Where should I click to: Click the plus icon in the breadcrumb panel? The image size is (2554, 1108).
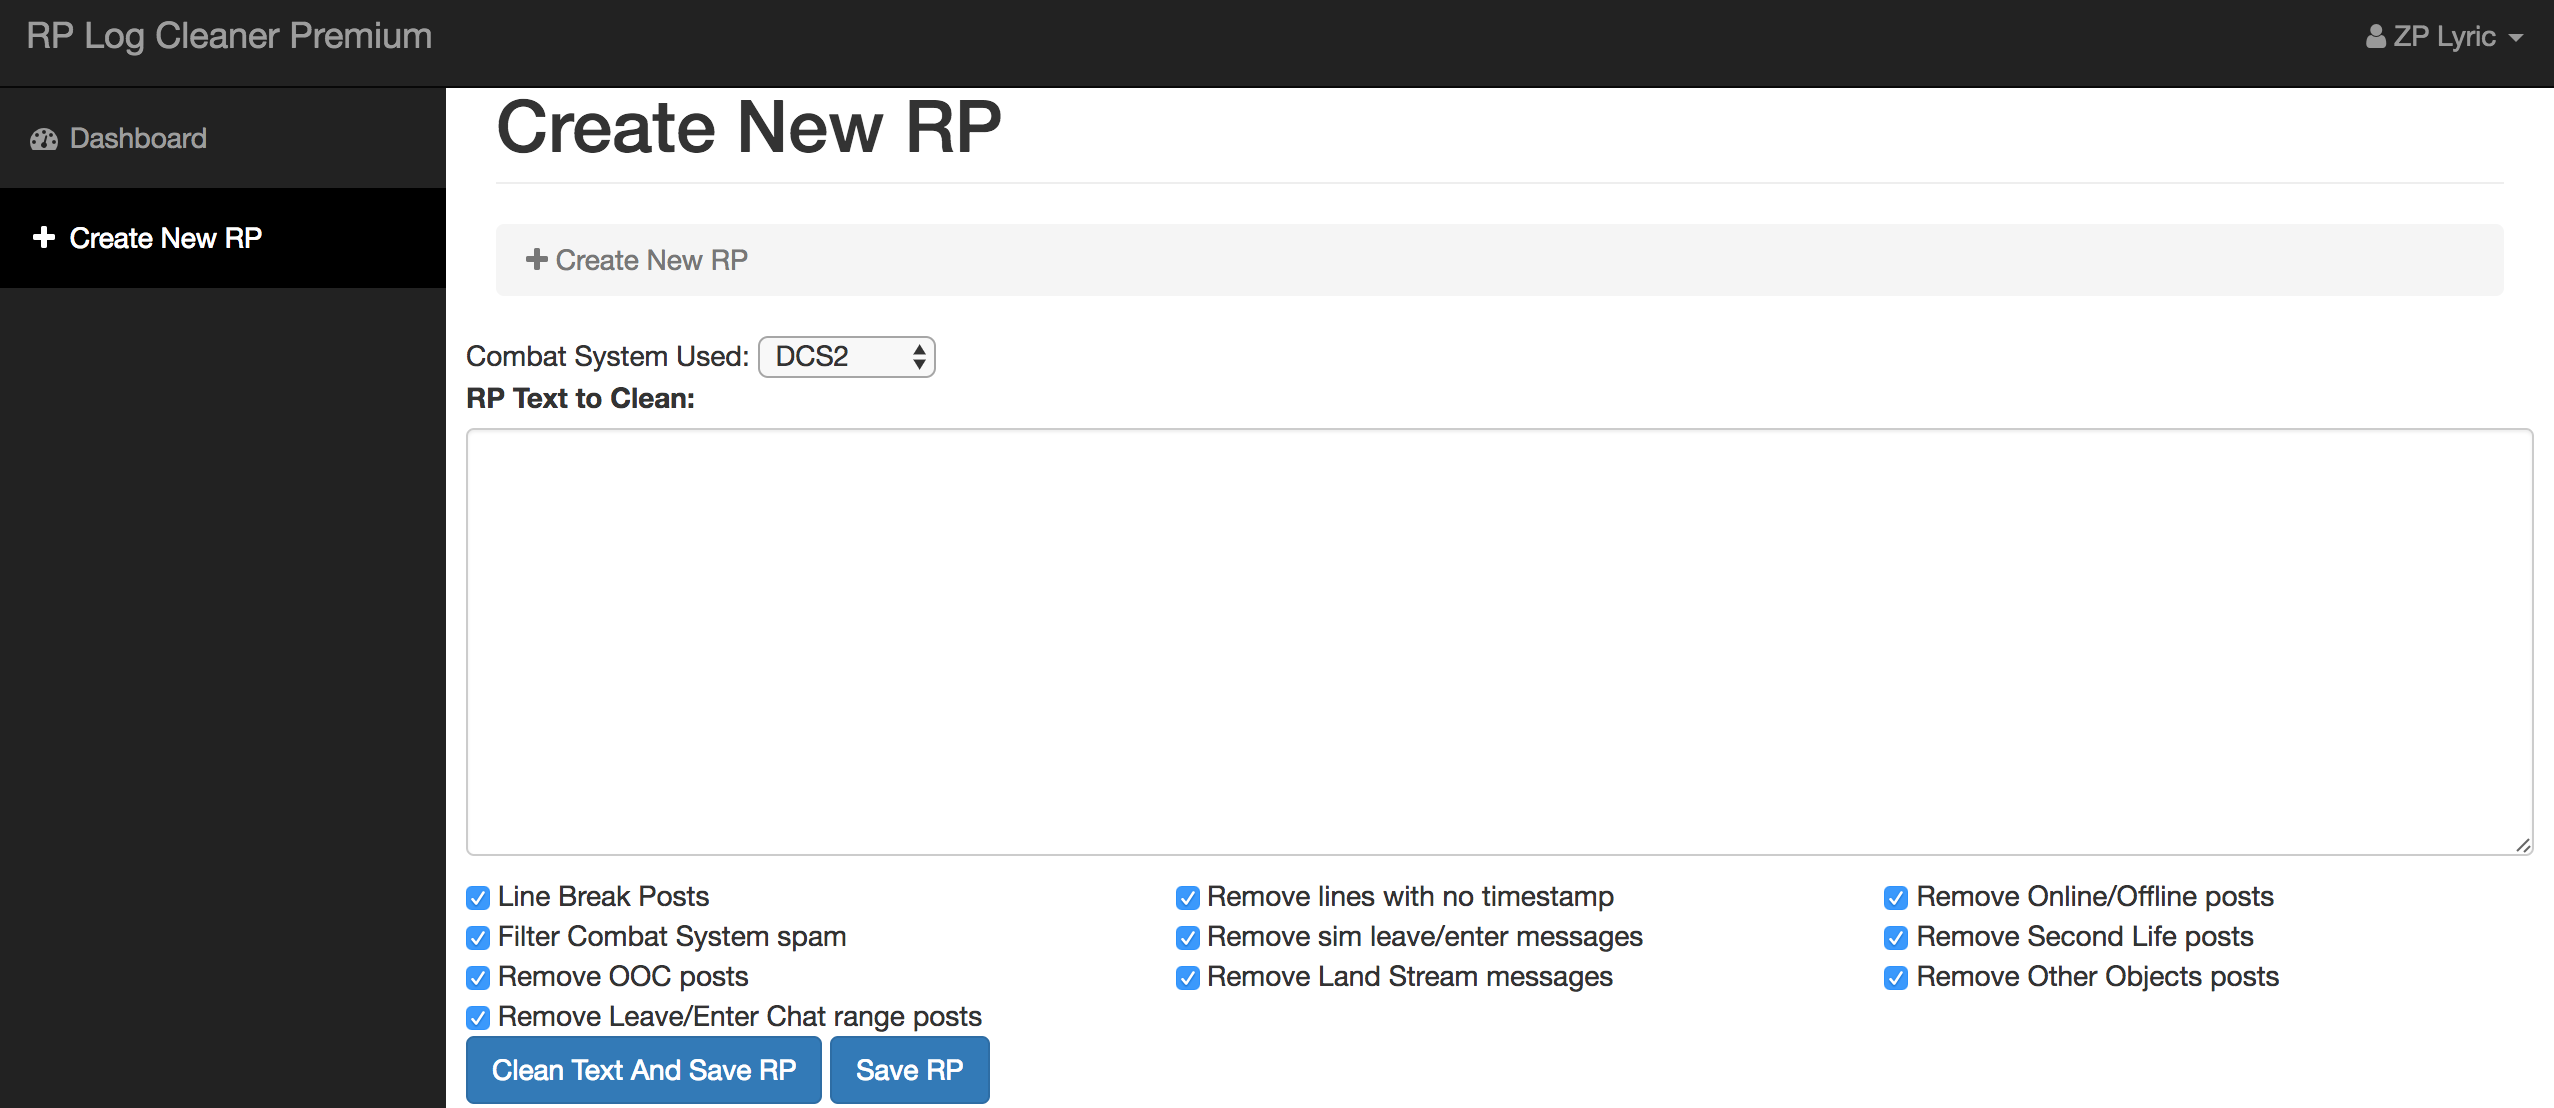537,259
